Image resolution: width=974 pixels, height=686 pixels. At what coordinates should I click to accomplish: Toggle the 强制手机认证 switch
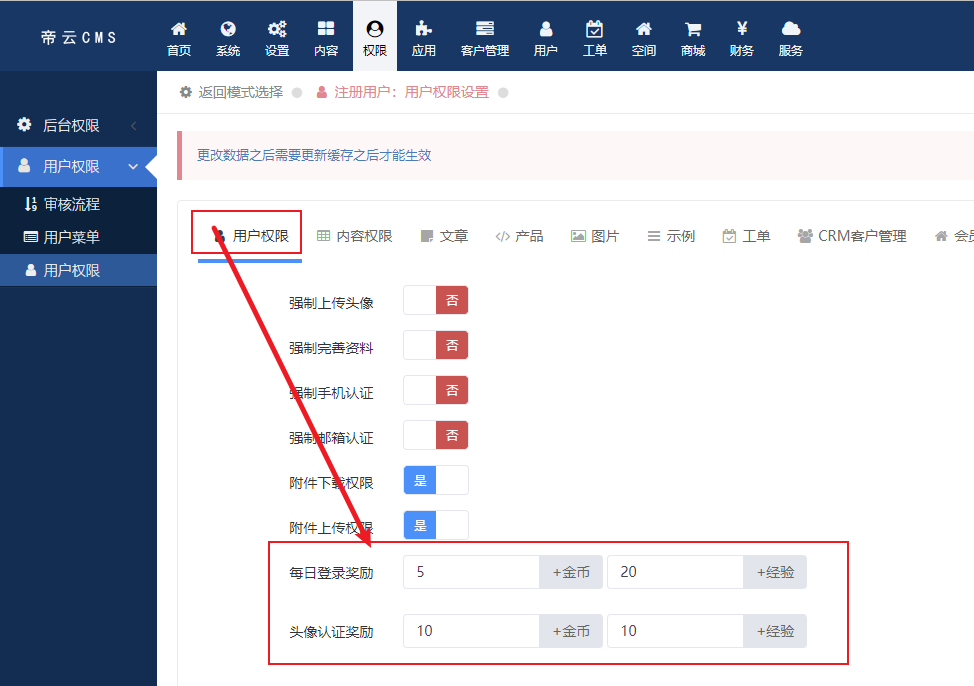(x=435, y=390)
